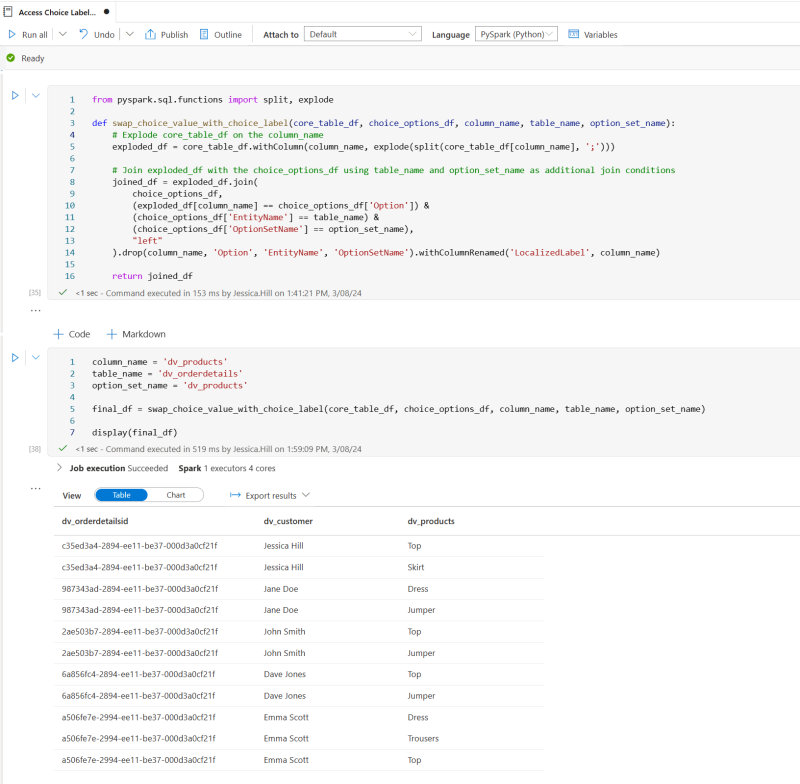The width and height of the screenshot is (800, 784).
Task: Click 'return joined_df' code line
Action: [152, 276]
